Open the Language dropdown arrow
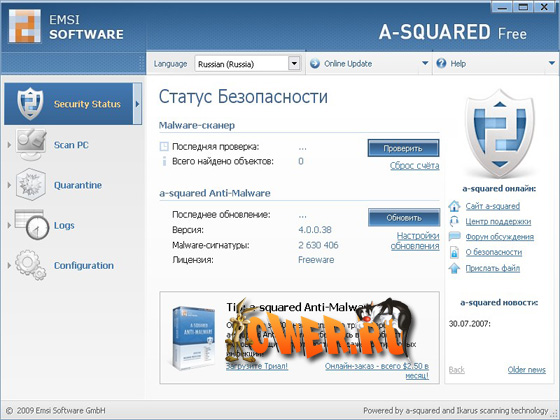Screen dimensions: 560x420 click(x=294, y=64)
